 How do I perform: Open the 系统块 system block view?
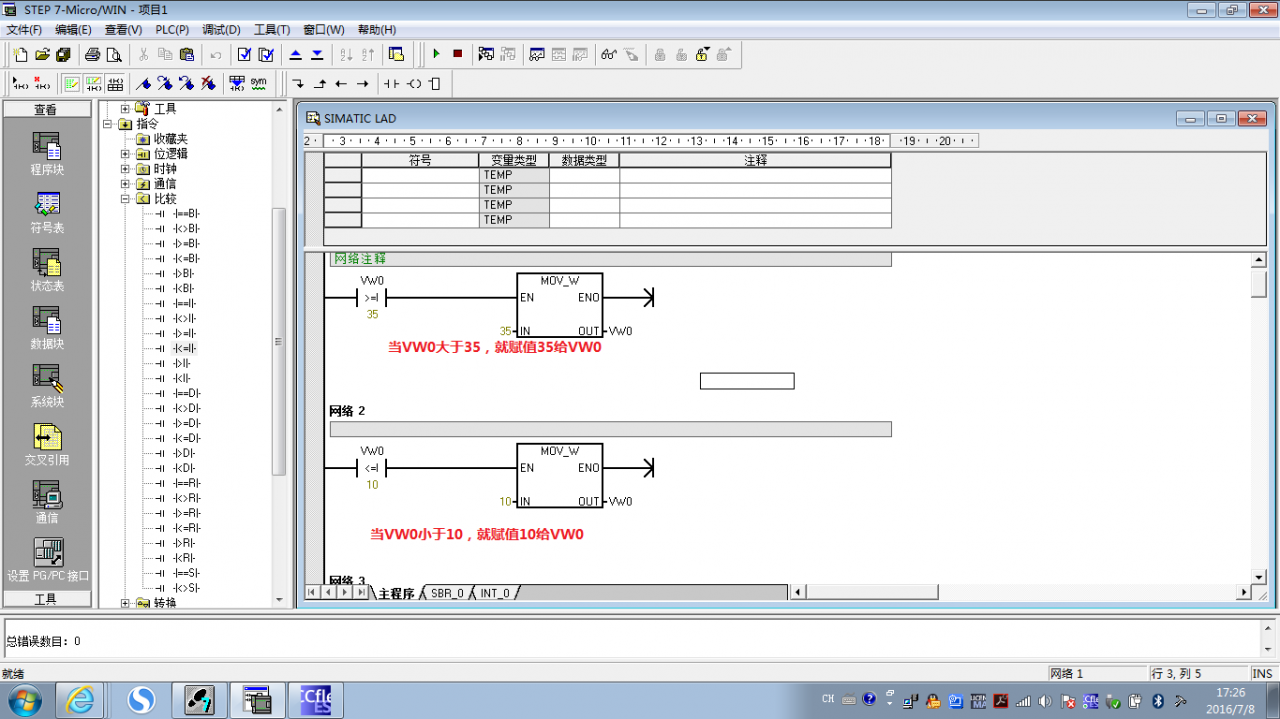click(47, 386)
